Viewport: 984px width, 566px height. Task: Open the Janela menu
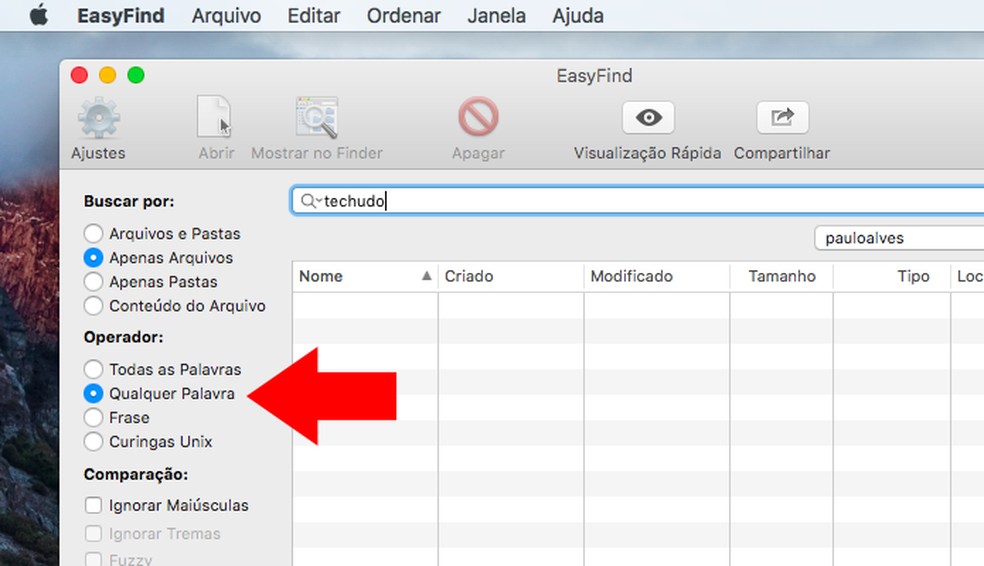496,15
